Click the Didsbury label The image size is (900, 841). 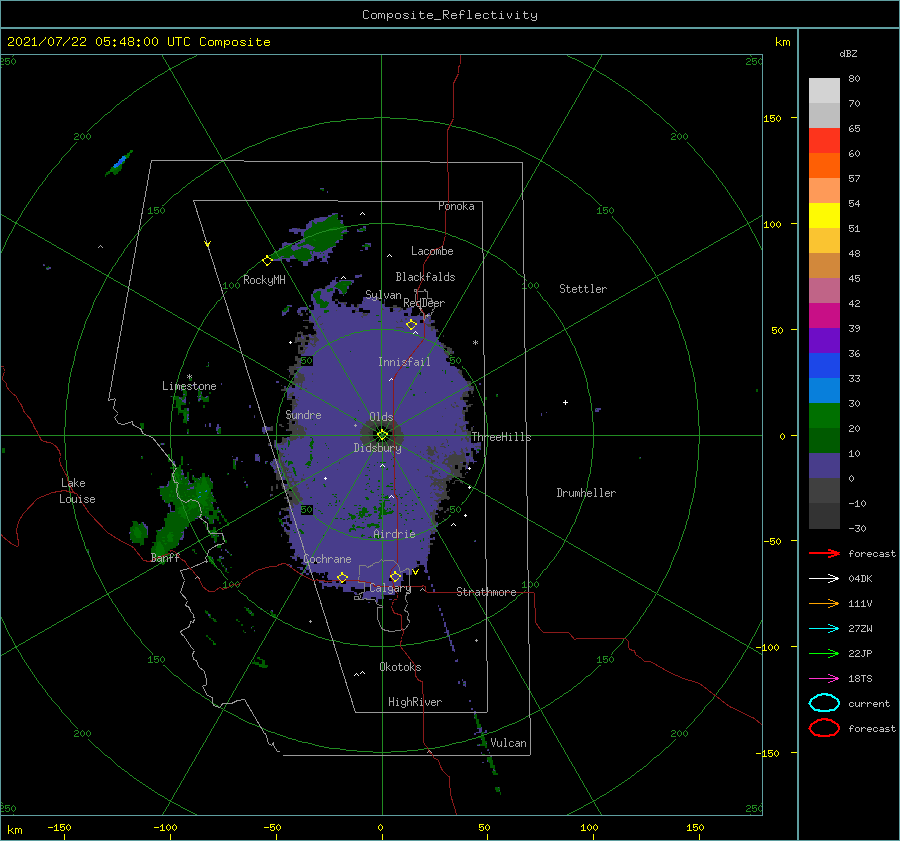377,448
